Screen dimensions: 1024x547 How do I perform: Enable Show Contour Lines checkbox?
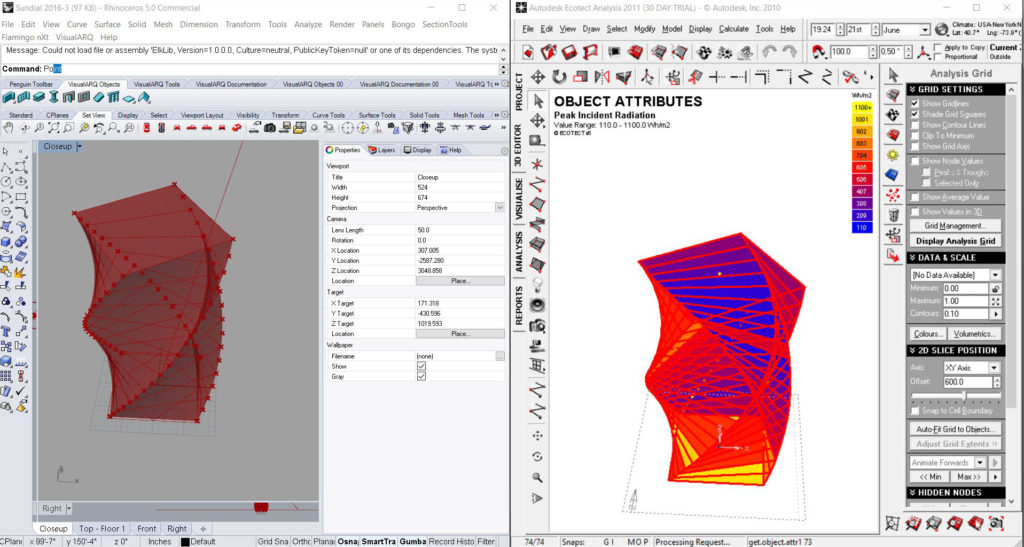pyautogui.click(x=914, y=125)
